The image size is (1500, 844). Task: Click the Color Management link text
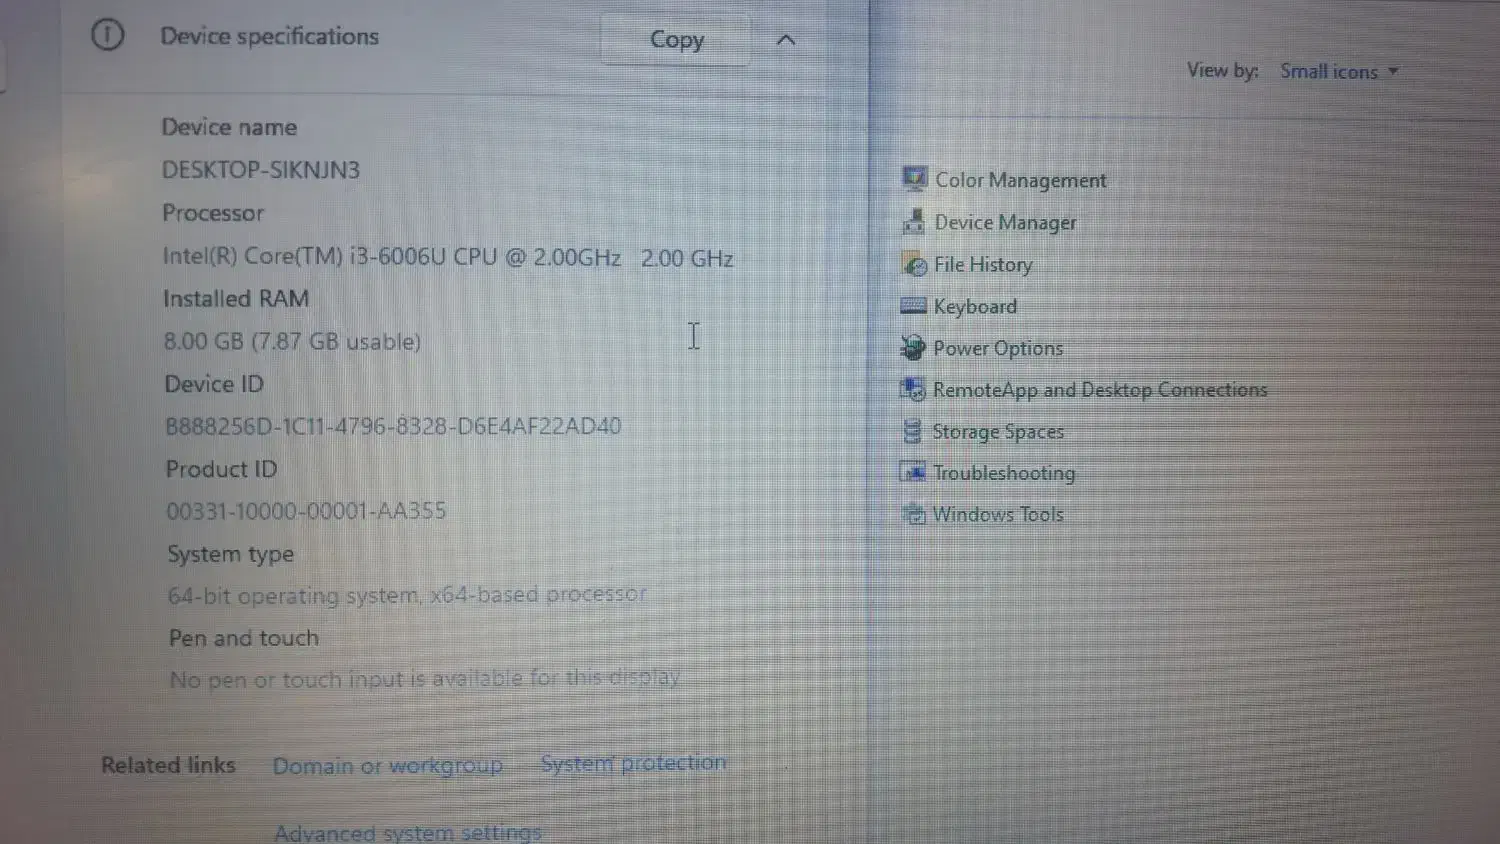[x=1021, y=180]
